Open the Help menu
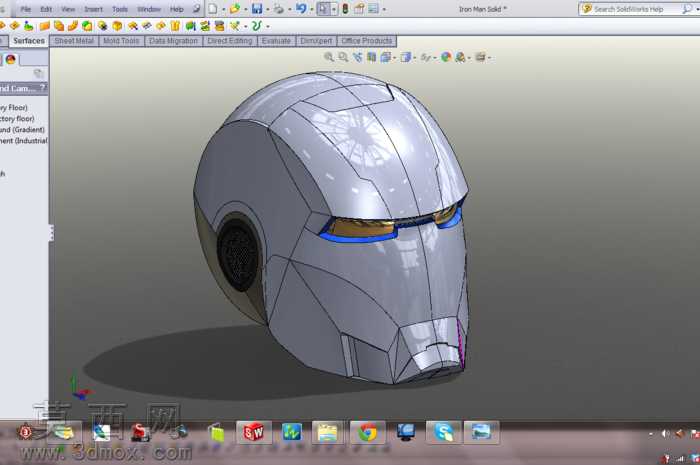700x465 pixels. click(x=177, y=9)
